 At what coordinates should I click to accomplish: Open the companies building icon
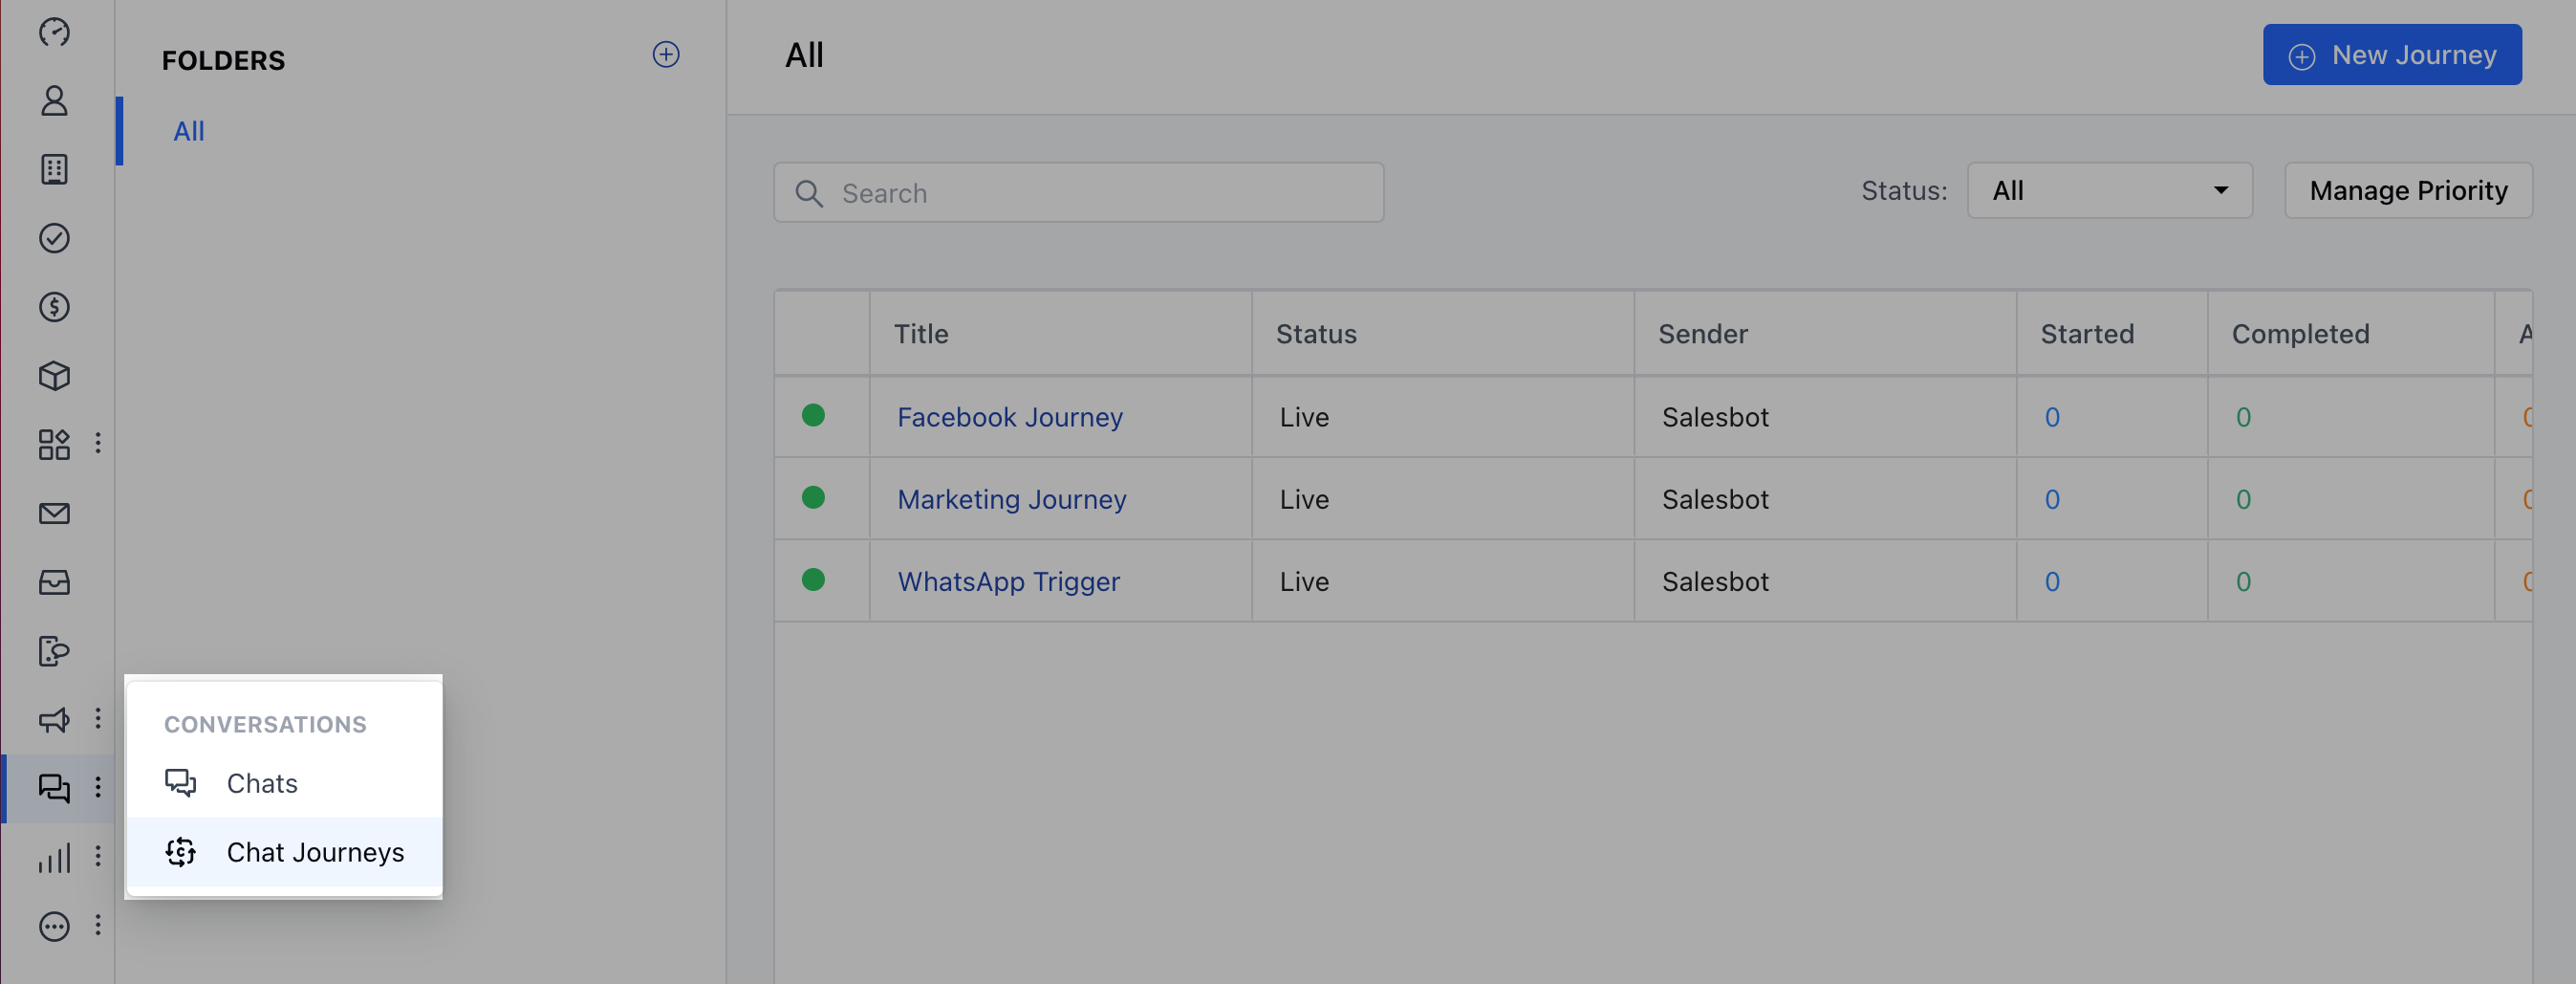coord(54,169)
